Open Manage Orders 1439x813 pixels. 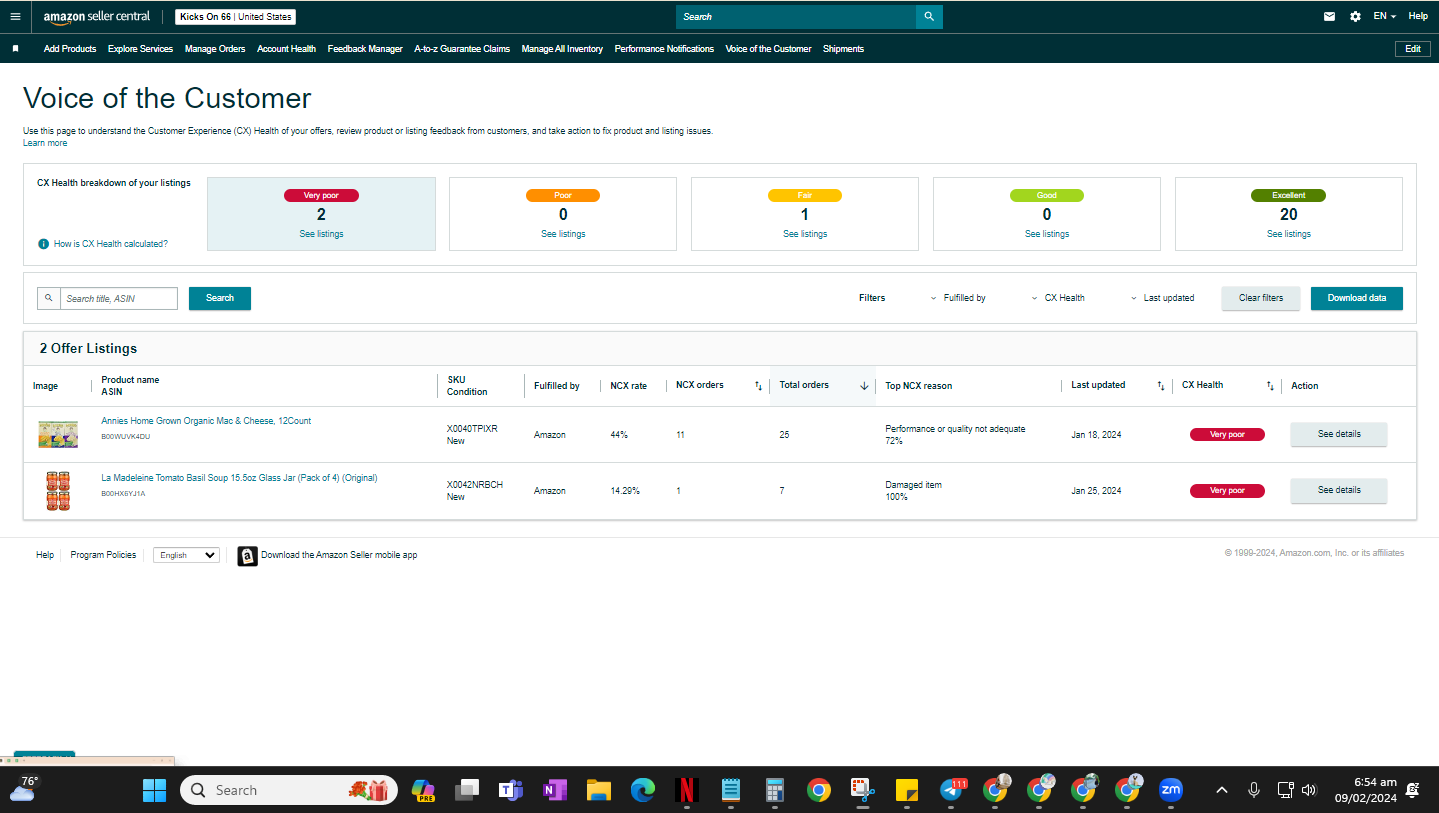(x=215, y=49)
